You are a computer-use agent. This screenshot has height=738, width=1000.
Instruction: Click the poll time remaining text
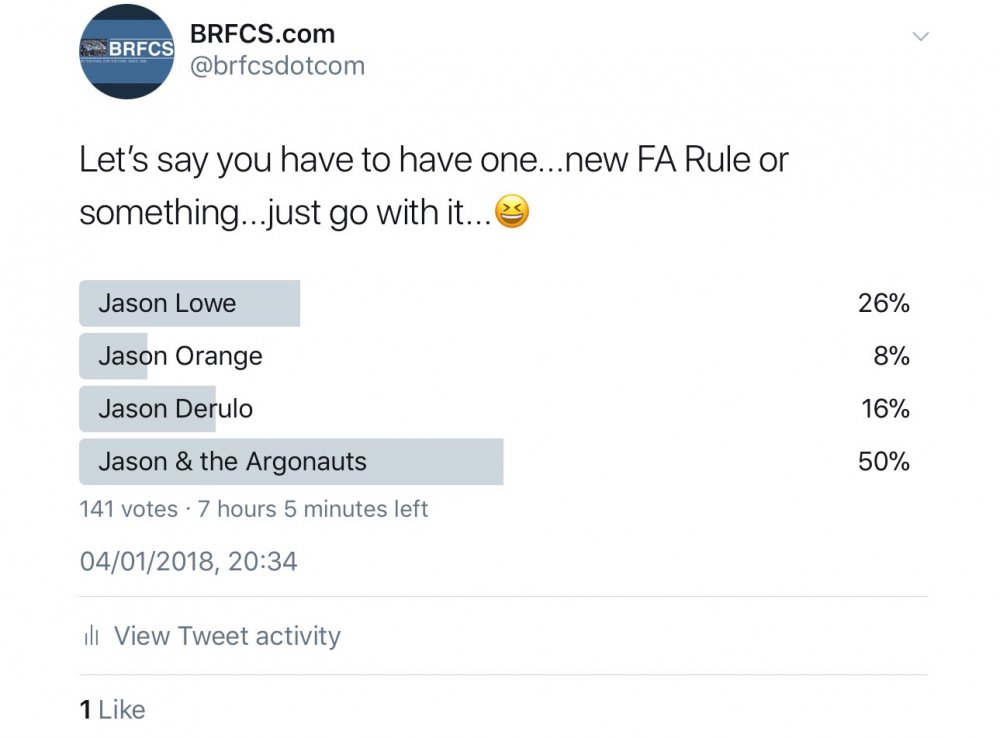[x=313, y=509]
